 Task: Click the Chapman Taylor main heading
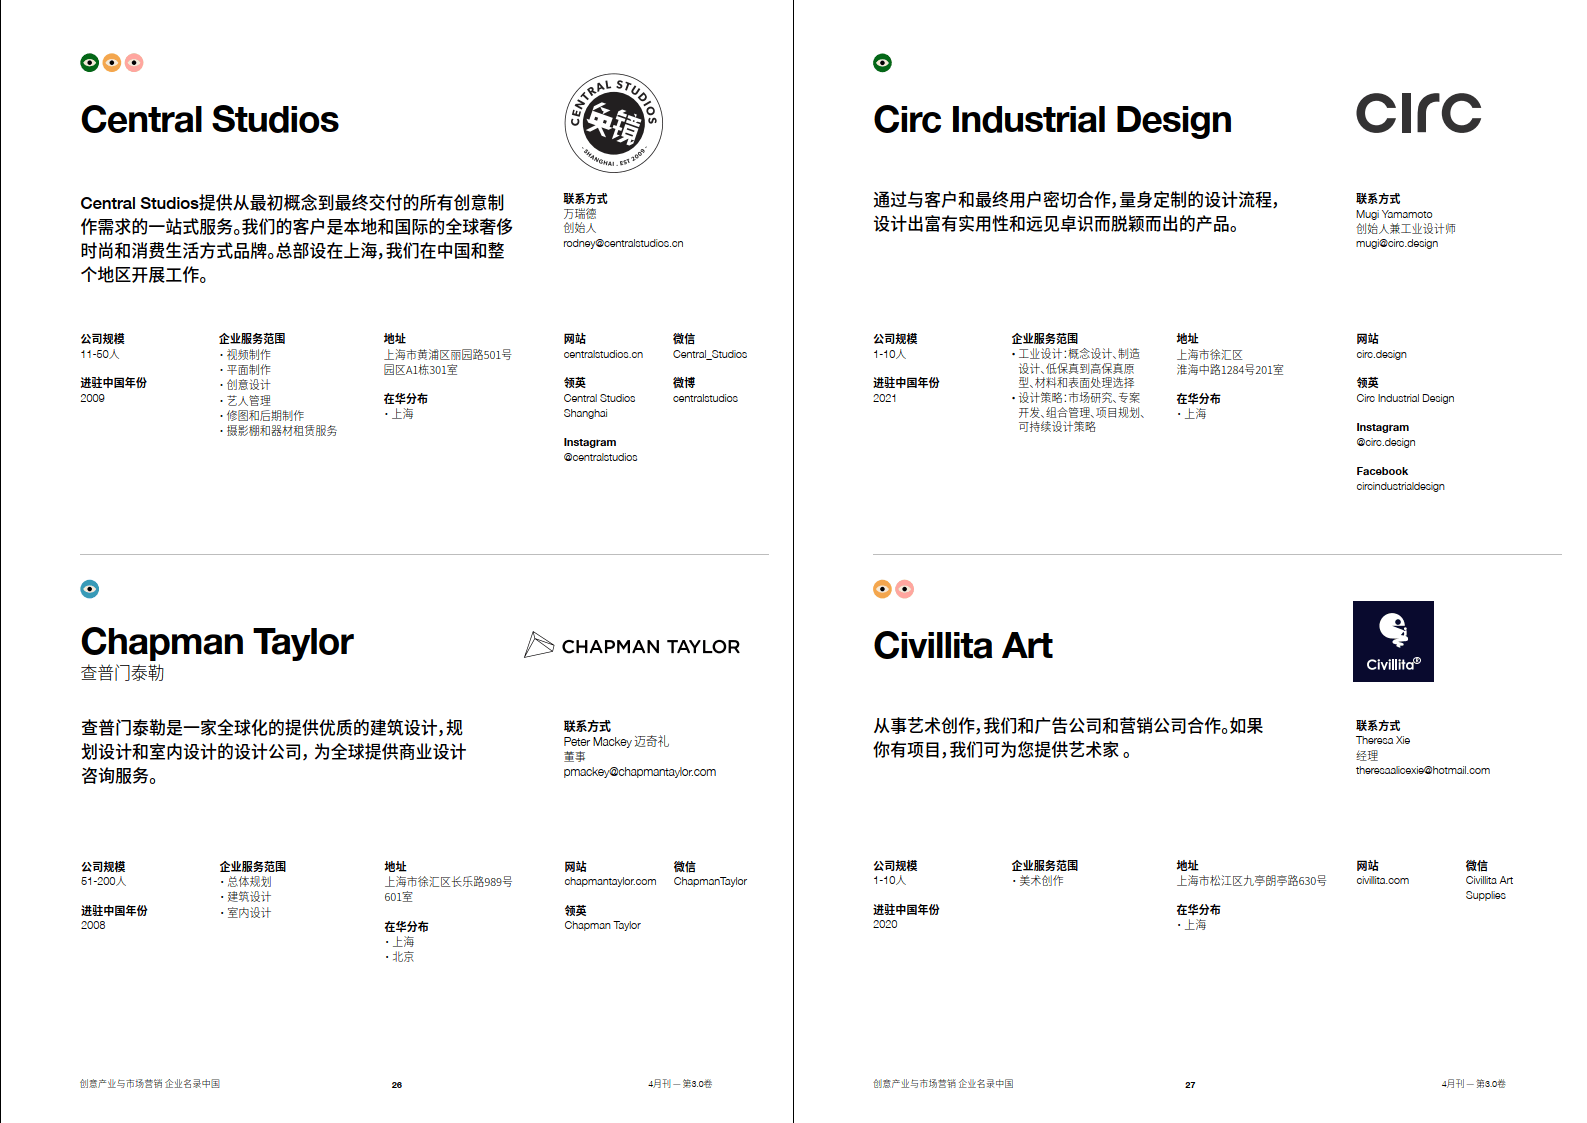(x=217, y=642)
